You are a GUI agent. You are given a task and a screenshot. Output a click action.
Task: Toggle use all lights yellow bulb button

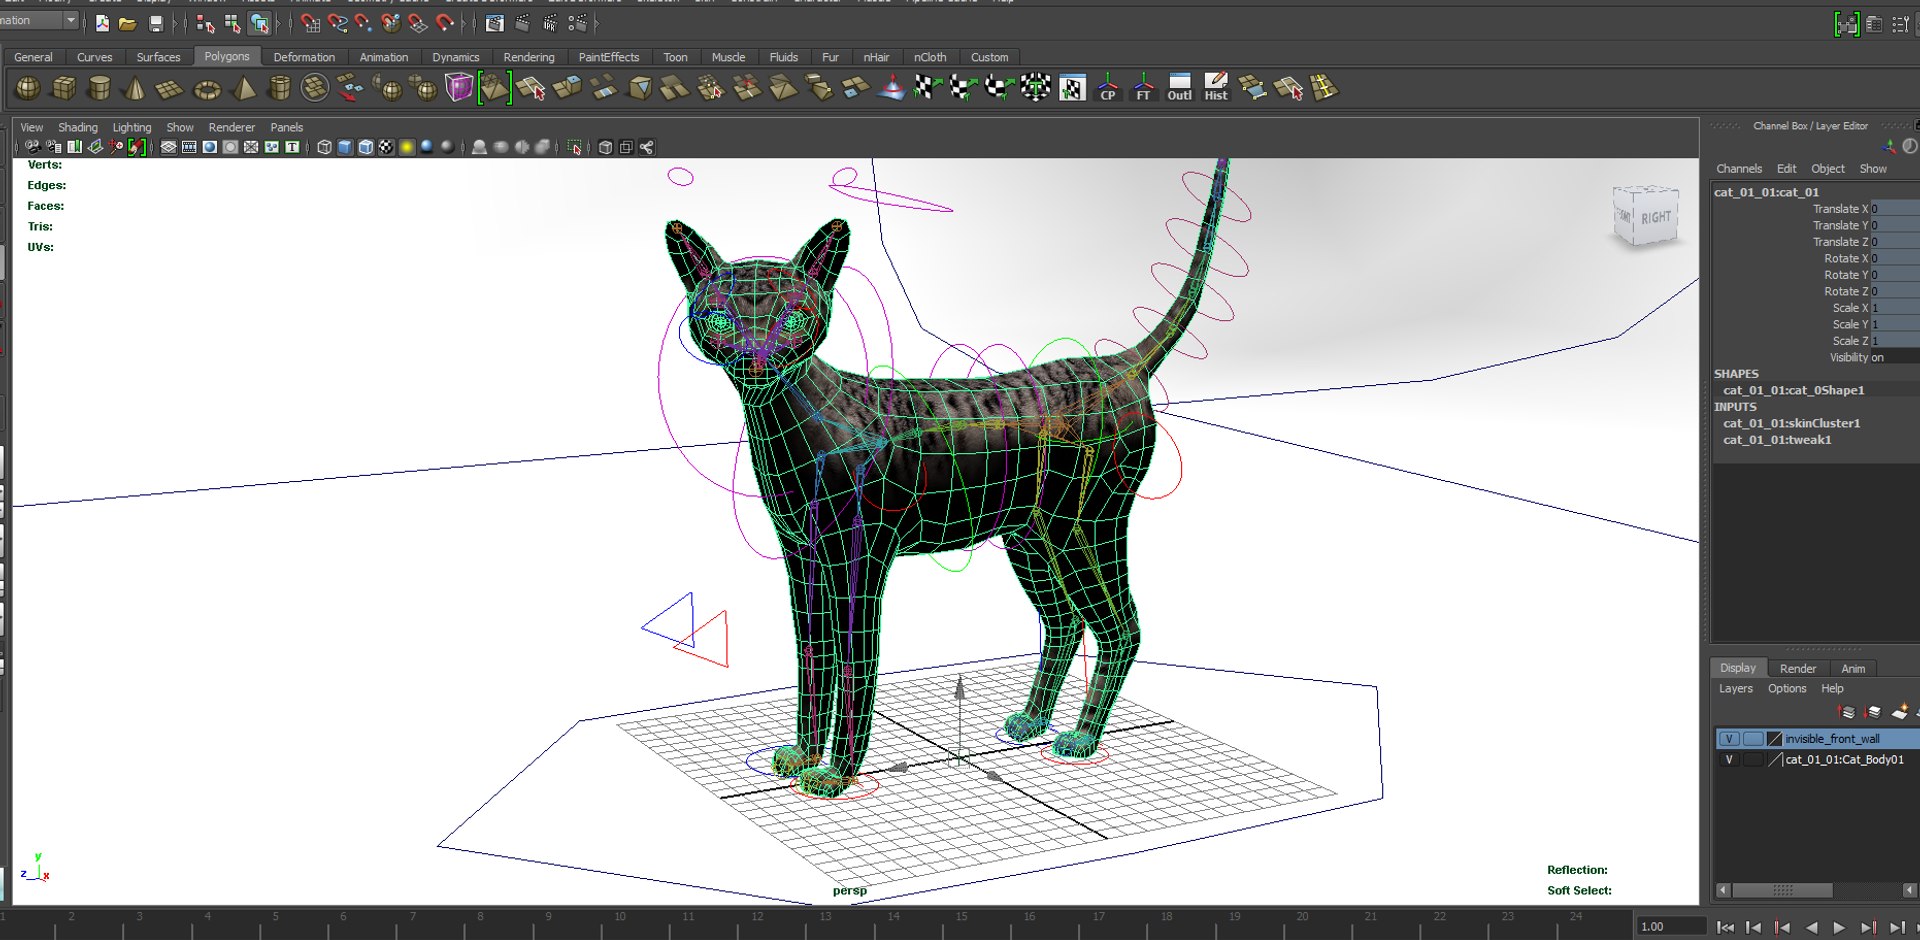point(407,147)
